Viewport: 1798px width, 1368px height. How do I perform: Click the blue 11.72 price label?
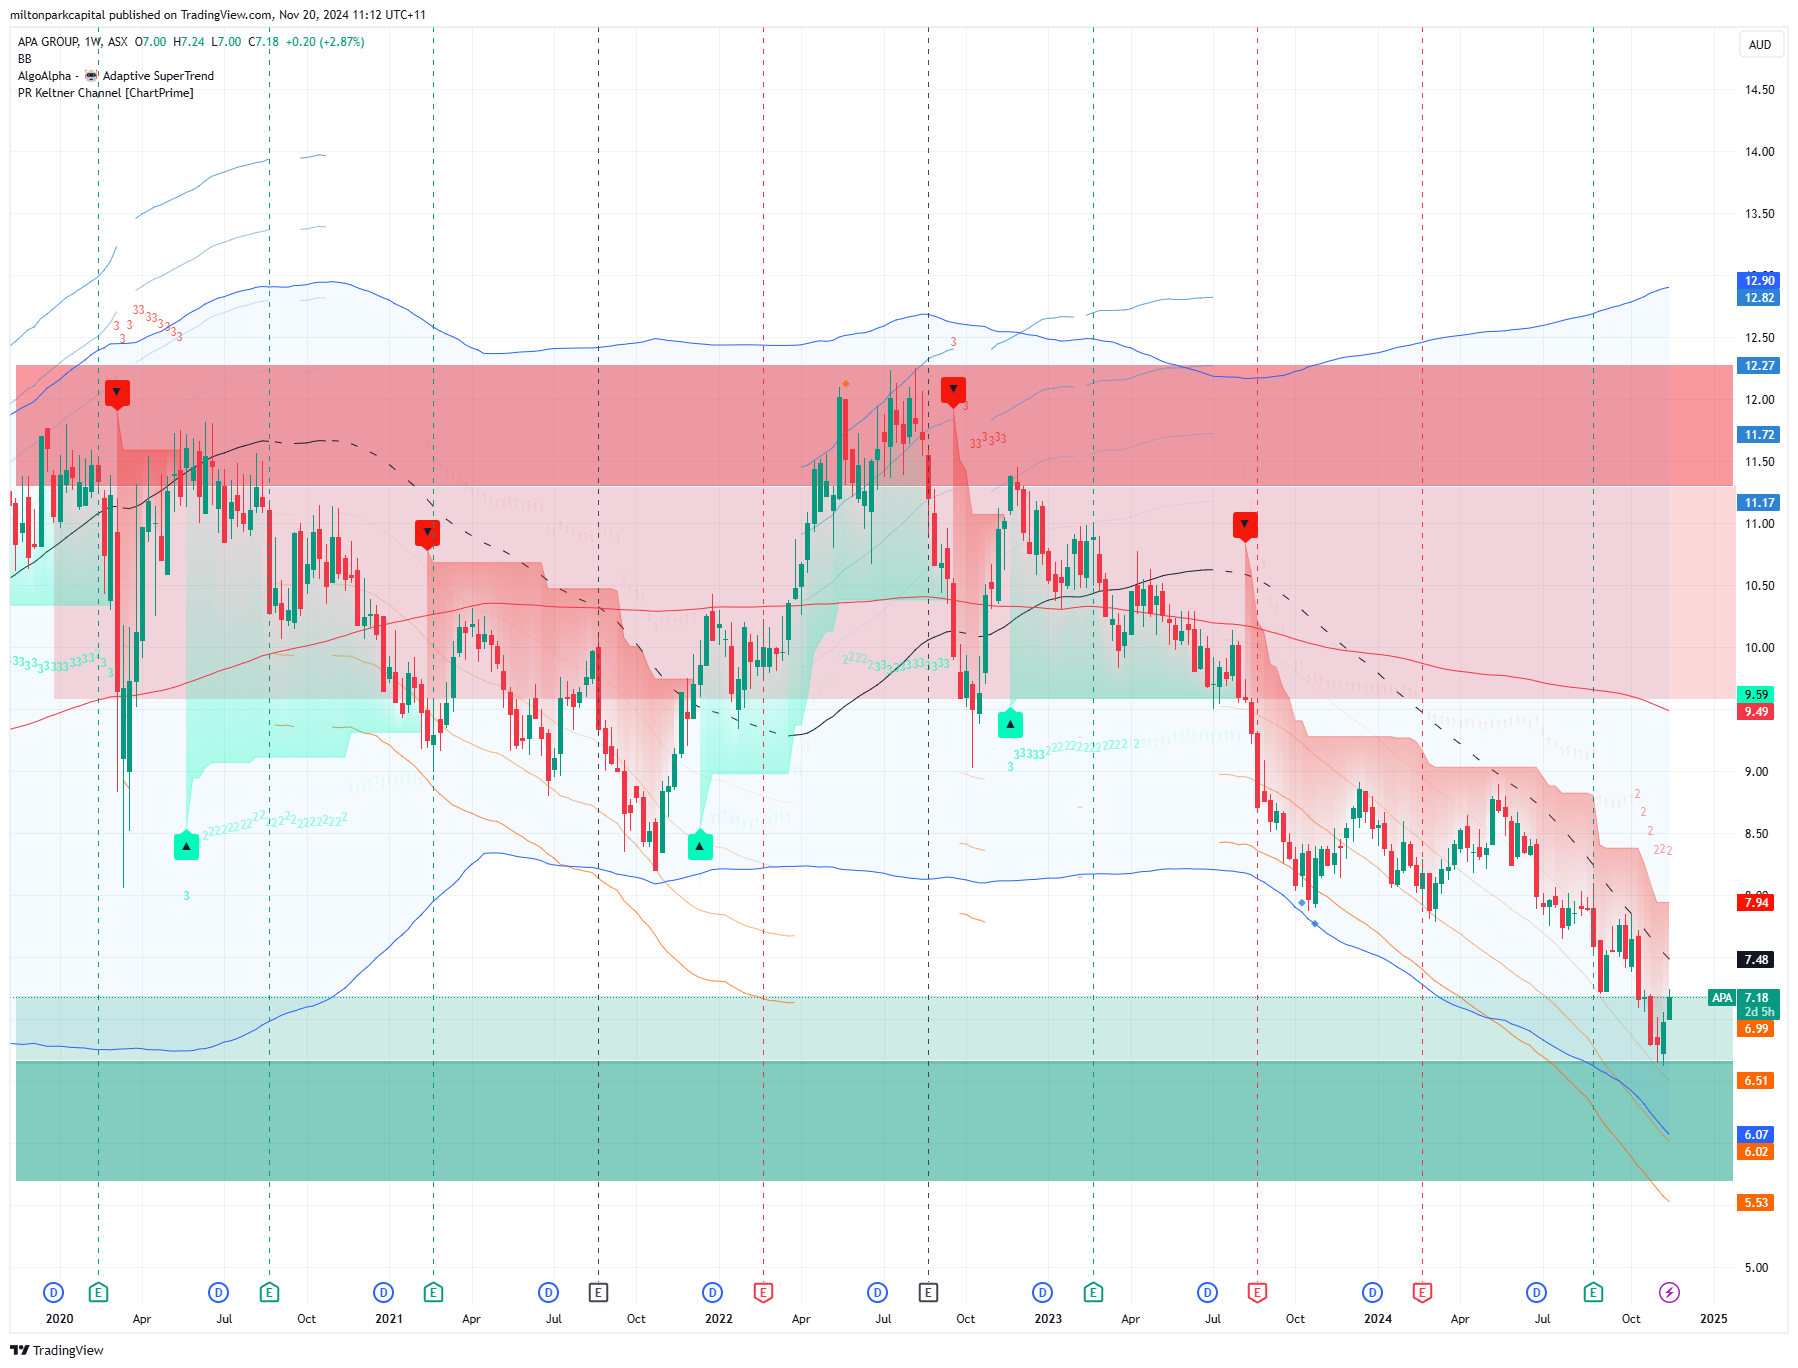coord(1759,435)
